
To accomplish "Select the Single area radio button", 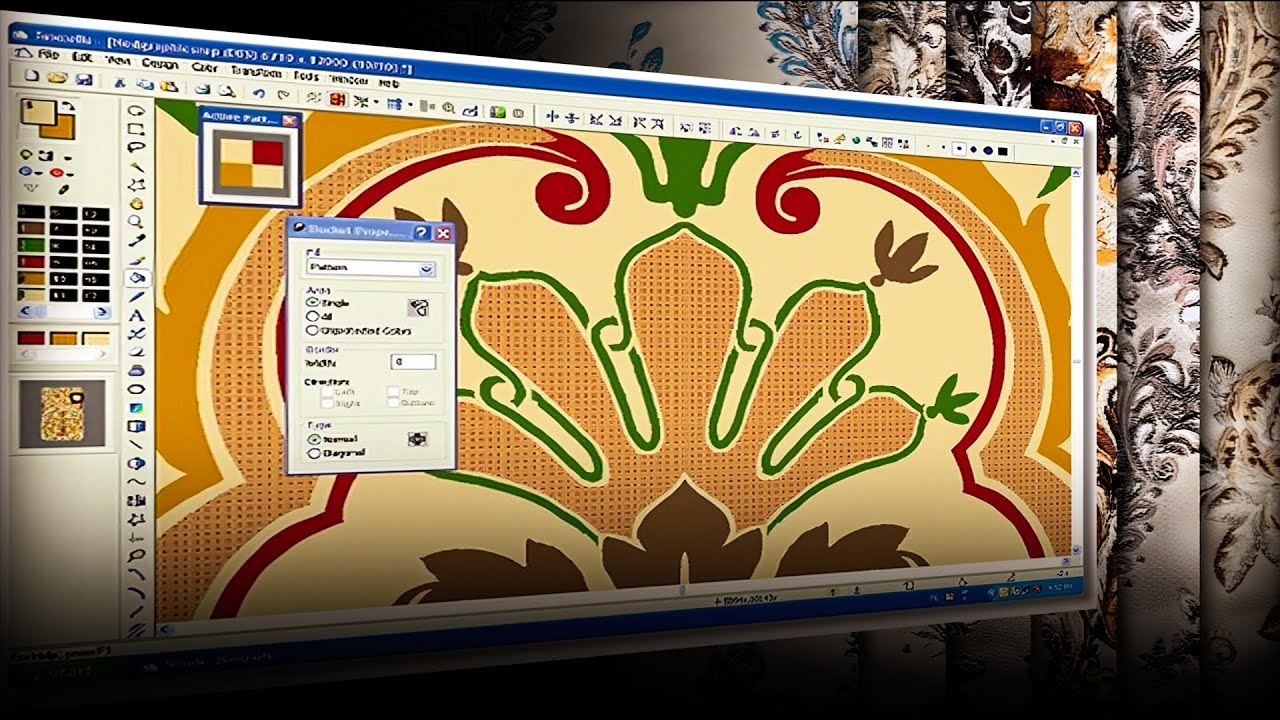I will click(313, 301).
